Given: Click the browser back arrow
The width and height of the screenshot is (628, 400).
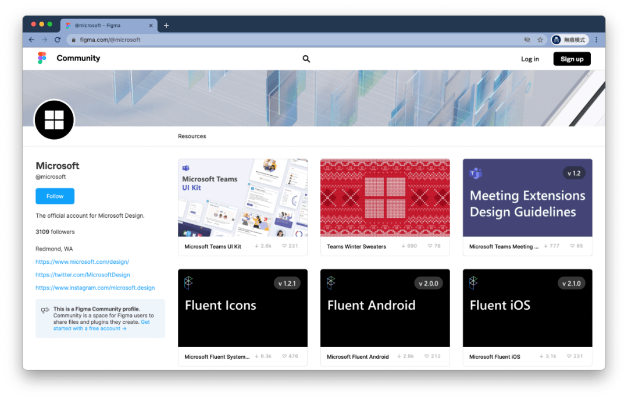Looking at the screenshot, I should pyautogui.click(x=31, y=39).
